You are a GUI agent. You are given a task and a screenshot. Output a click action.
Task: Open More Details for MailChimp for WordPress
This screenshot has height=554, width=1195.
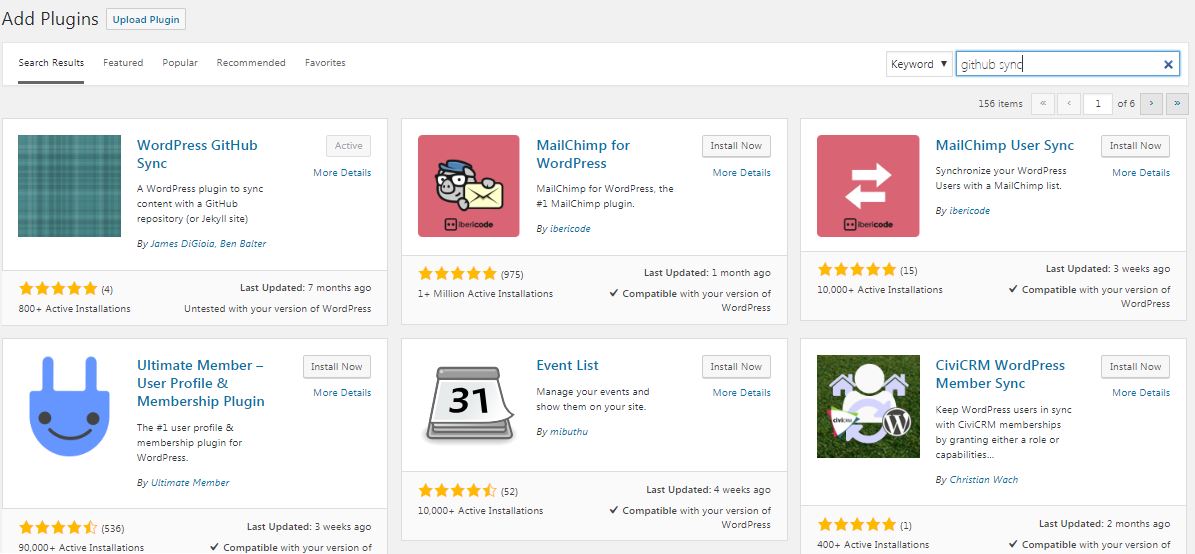coord(742,173)
